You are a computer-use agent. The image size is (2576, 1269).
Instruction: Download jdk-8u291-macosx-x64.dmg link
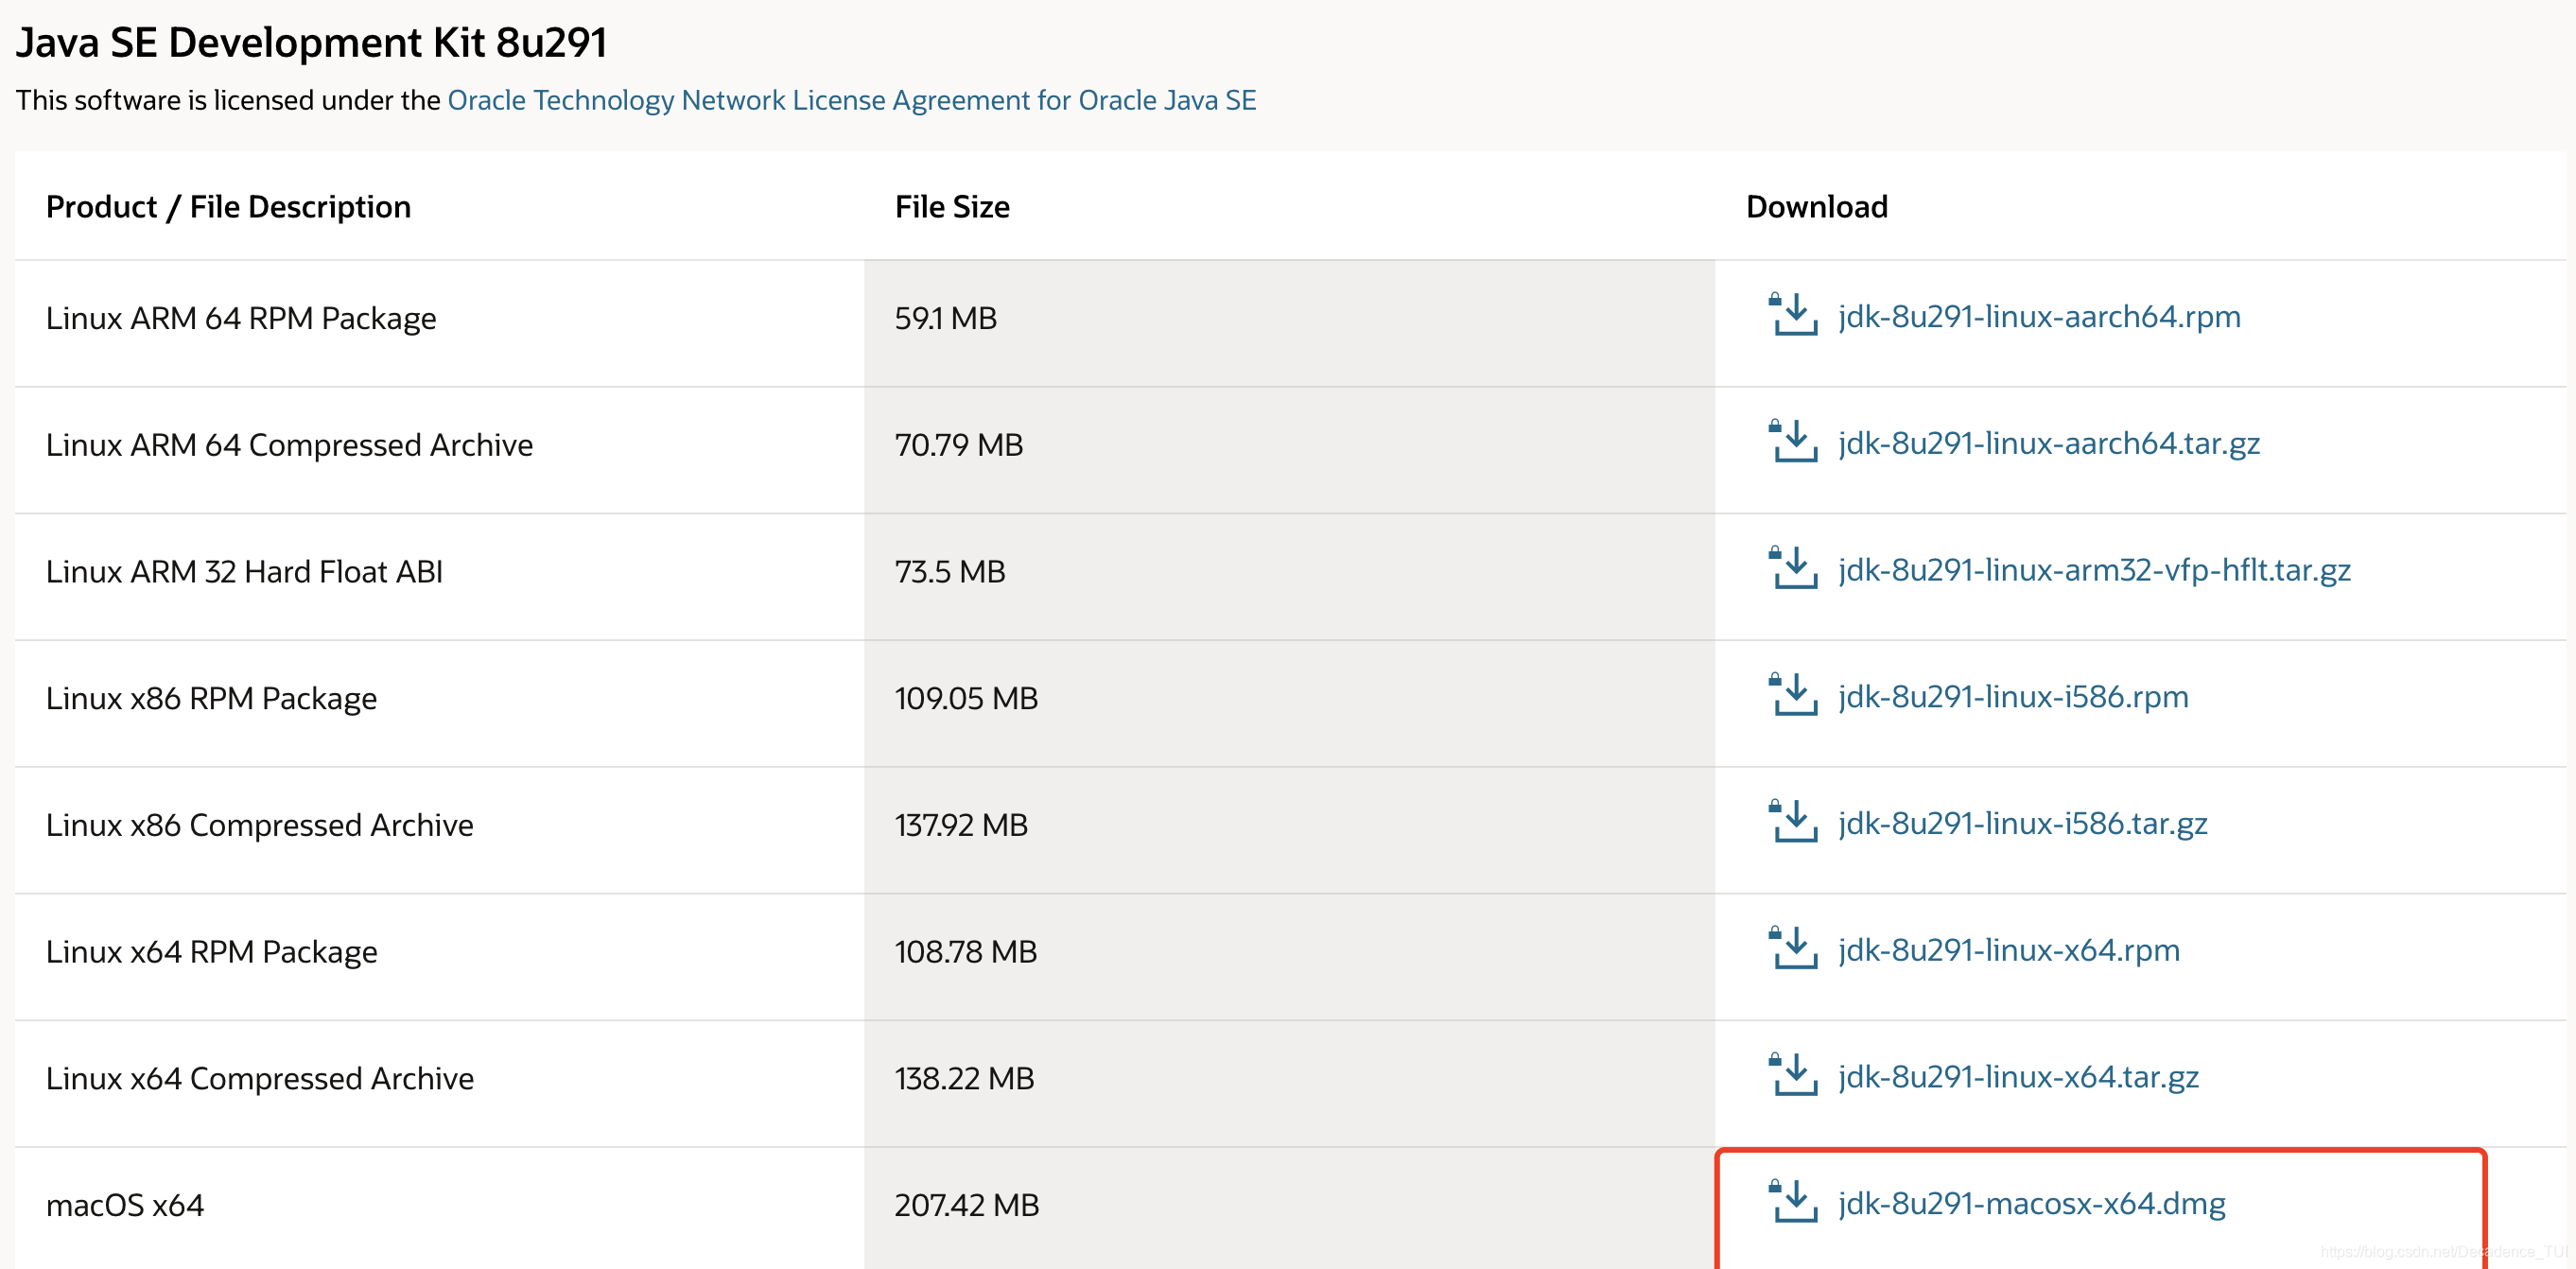click(2031, 1203)
